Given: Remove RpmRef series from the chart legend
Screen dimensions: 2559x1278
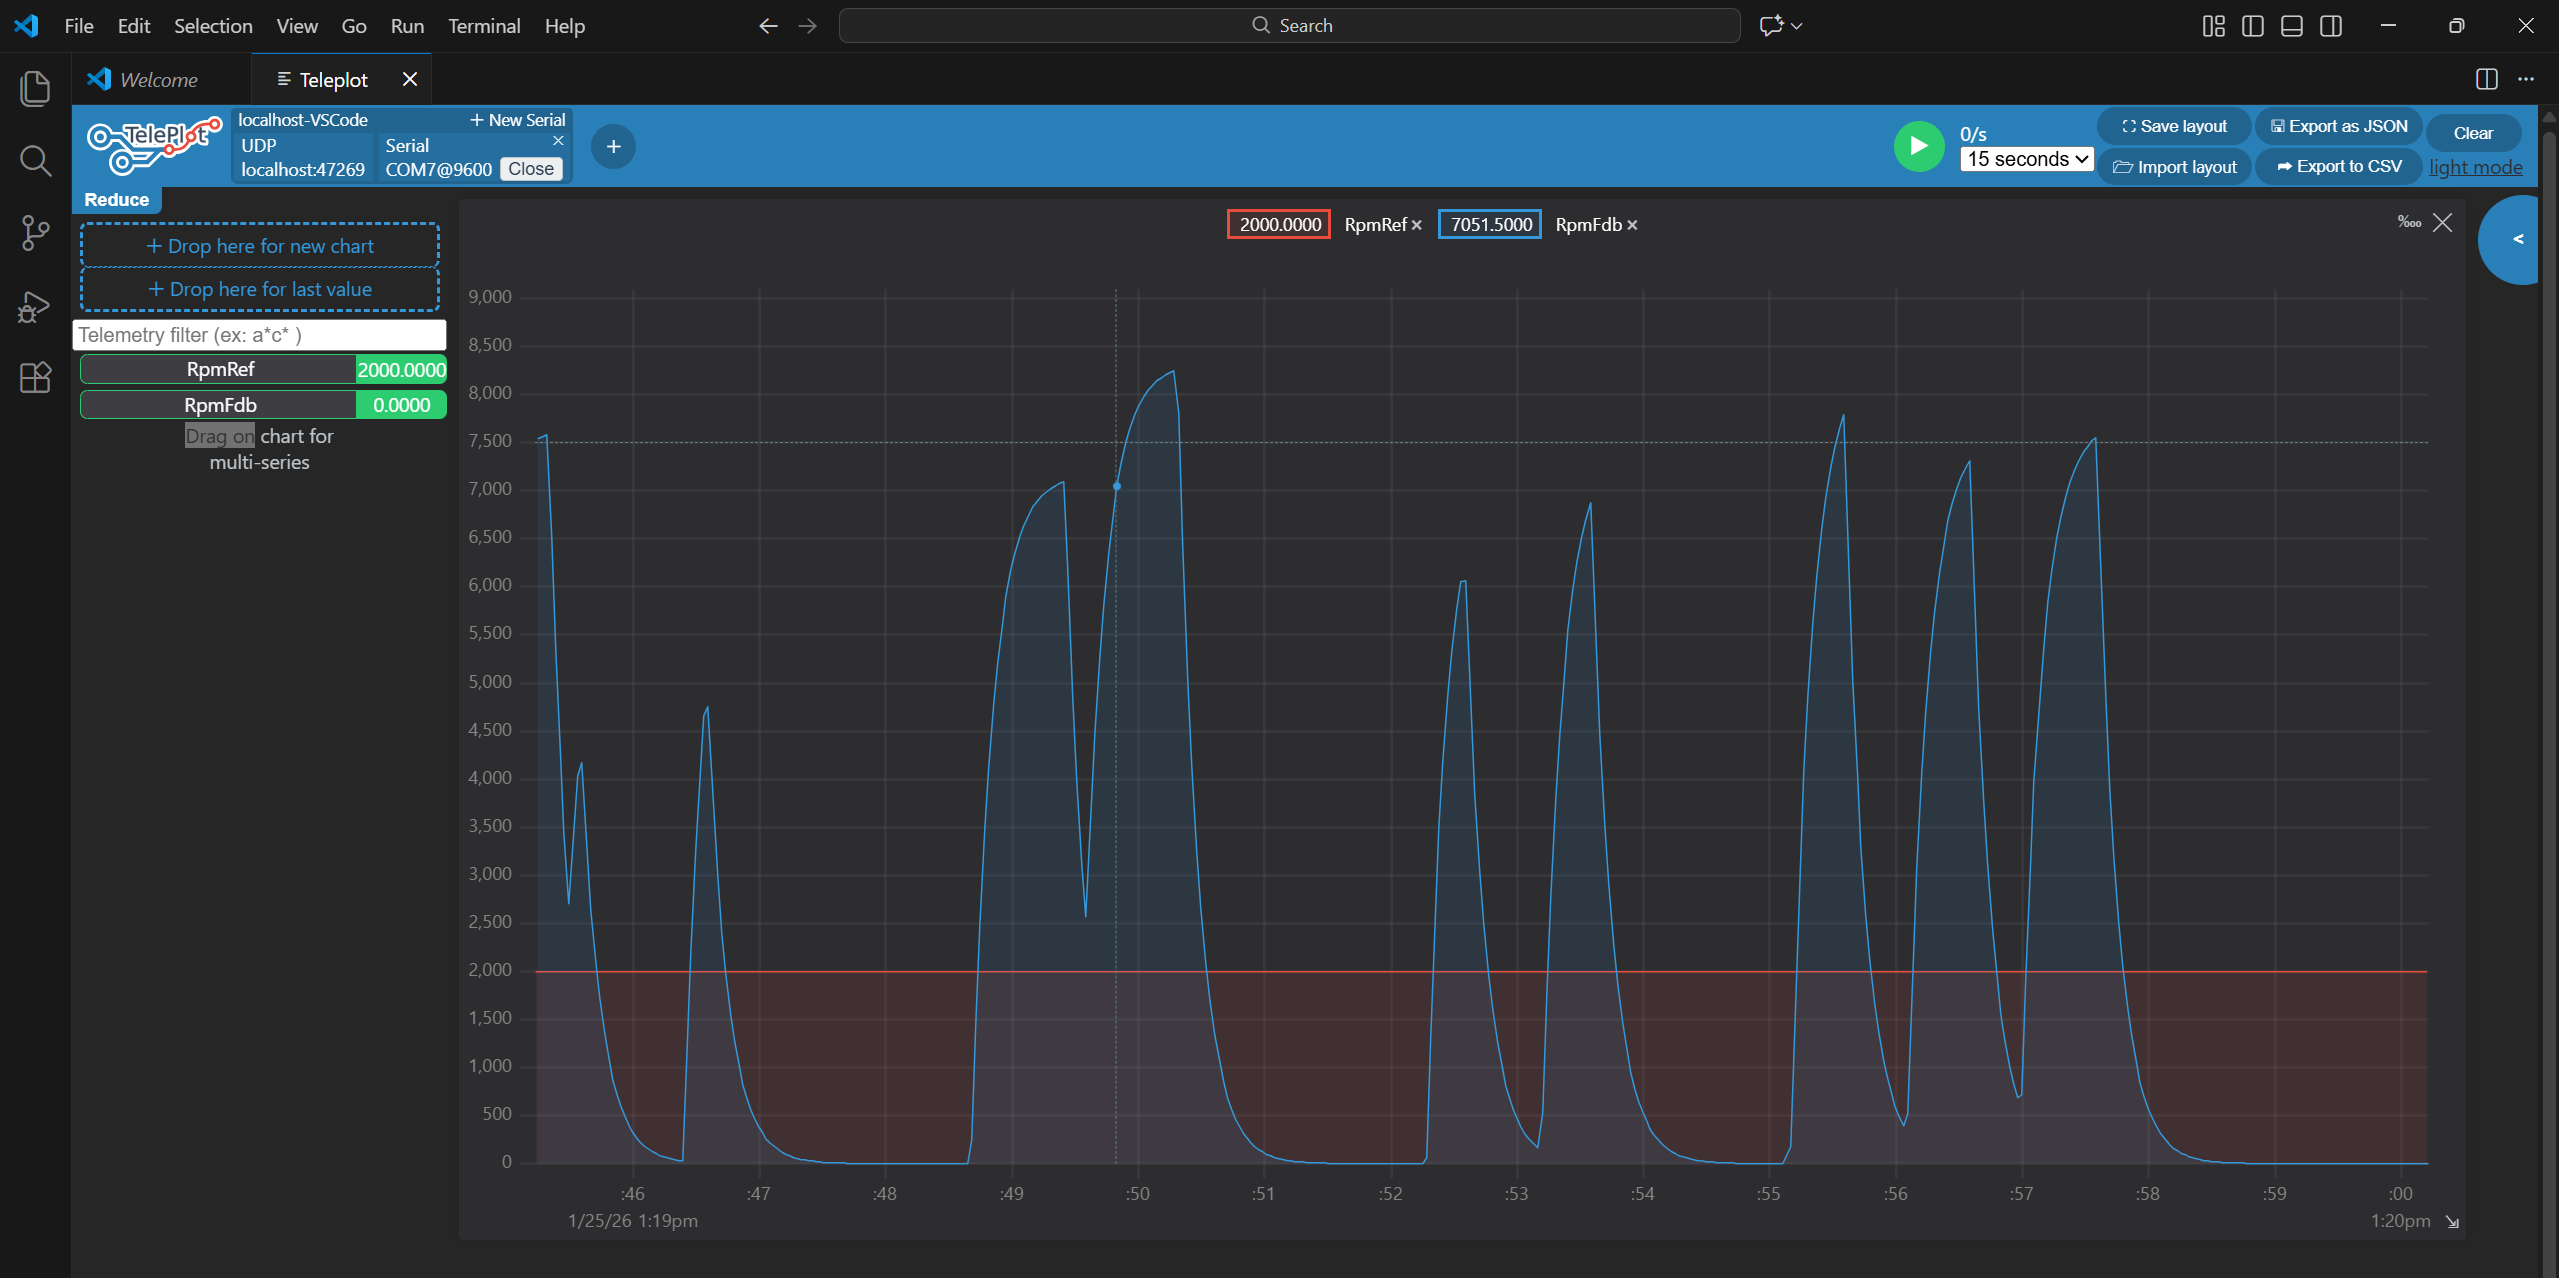Looking at the screenshot, I should (1416, 225).
